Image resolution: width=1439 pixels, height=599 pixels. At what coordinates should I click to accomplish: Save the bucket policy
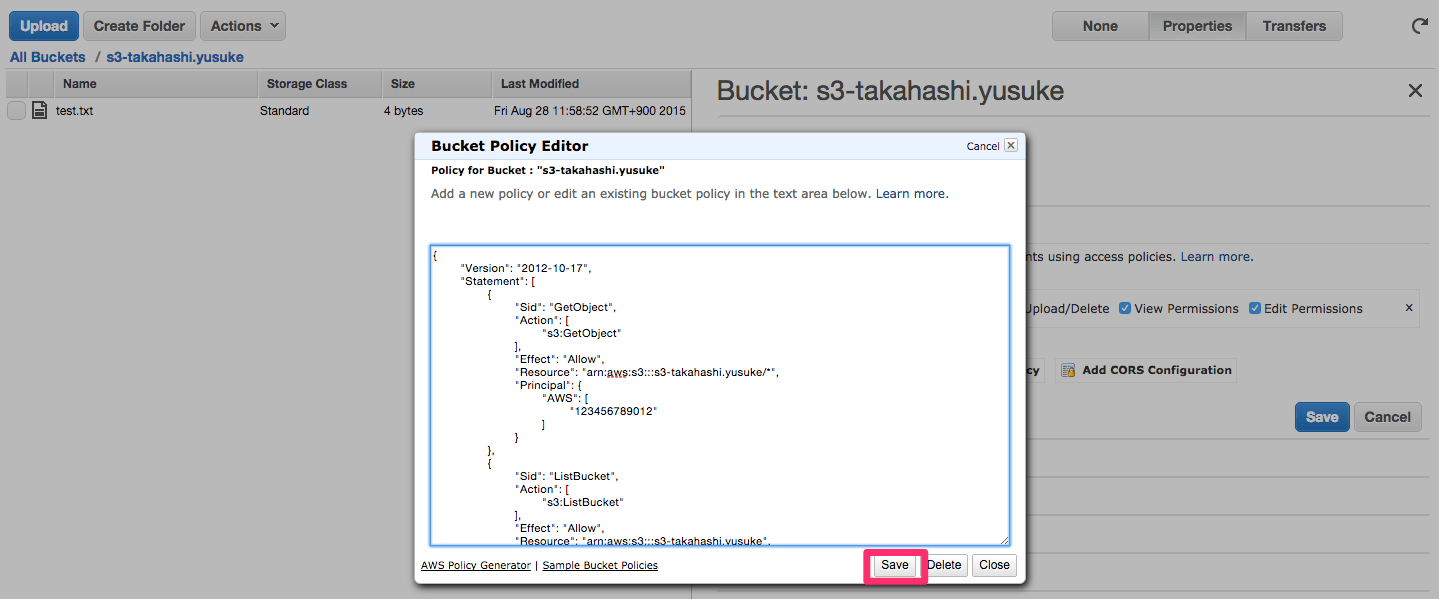pos(893,565)
